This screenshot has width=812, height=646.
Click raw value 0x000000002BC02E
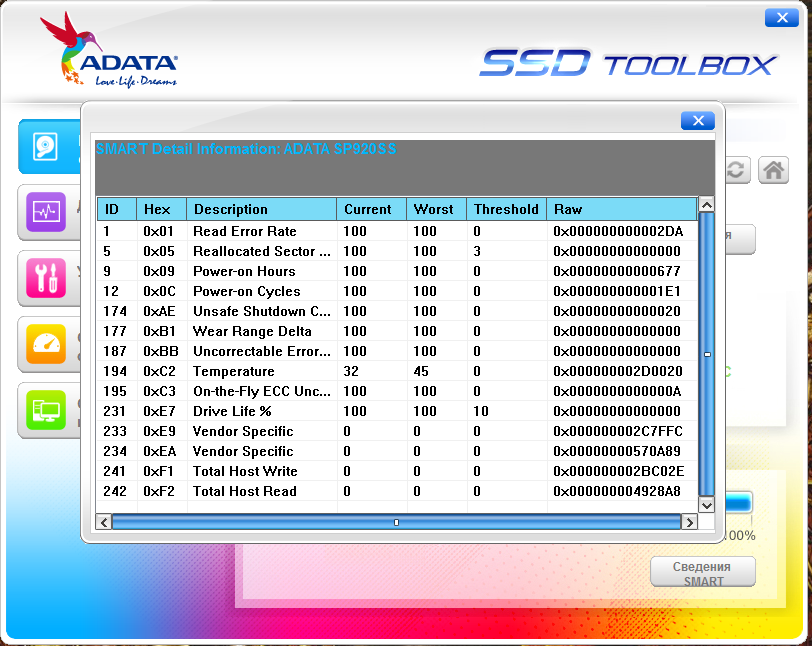[x=618, y=471]
